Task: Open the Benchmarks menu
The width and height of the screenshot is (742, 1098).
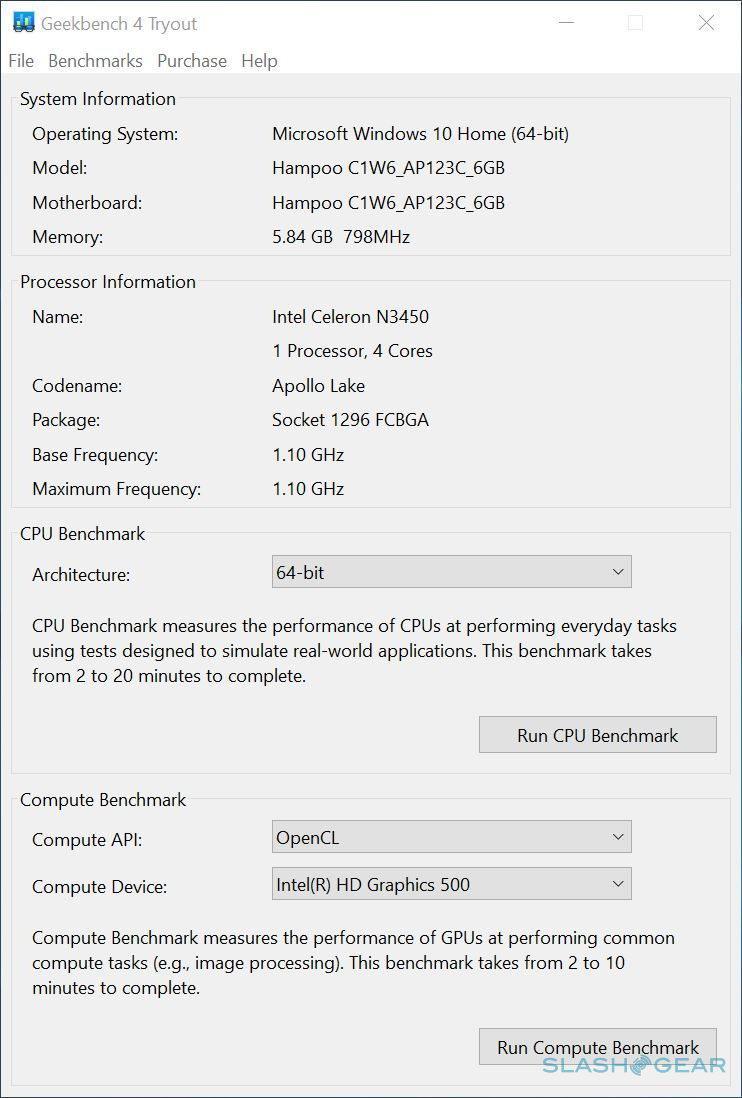Action: (x=95, y=61)
